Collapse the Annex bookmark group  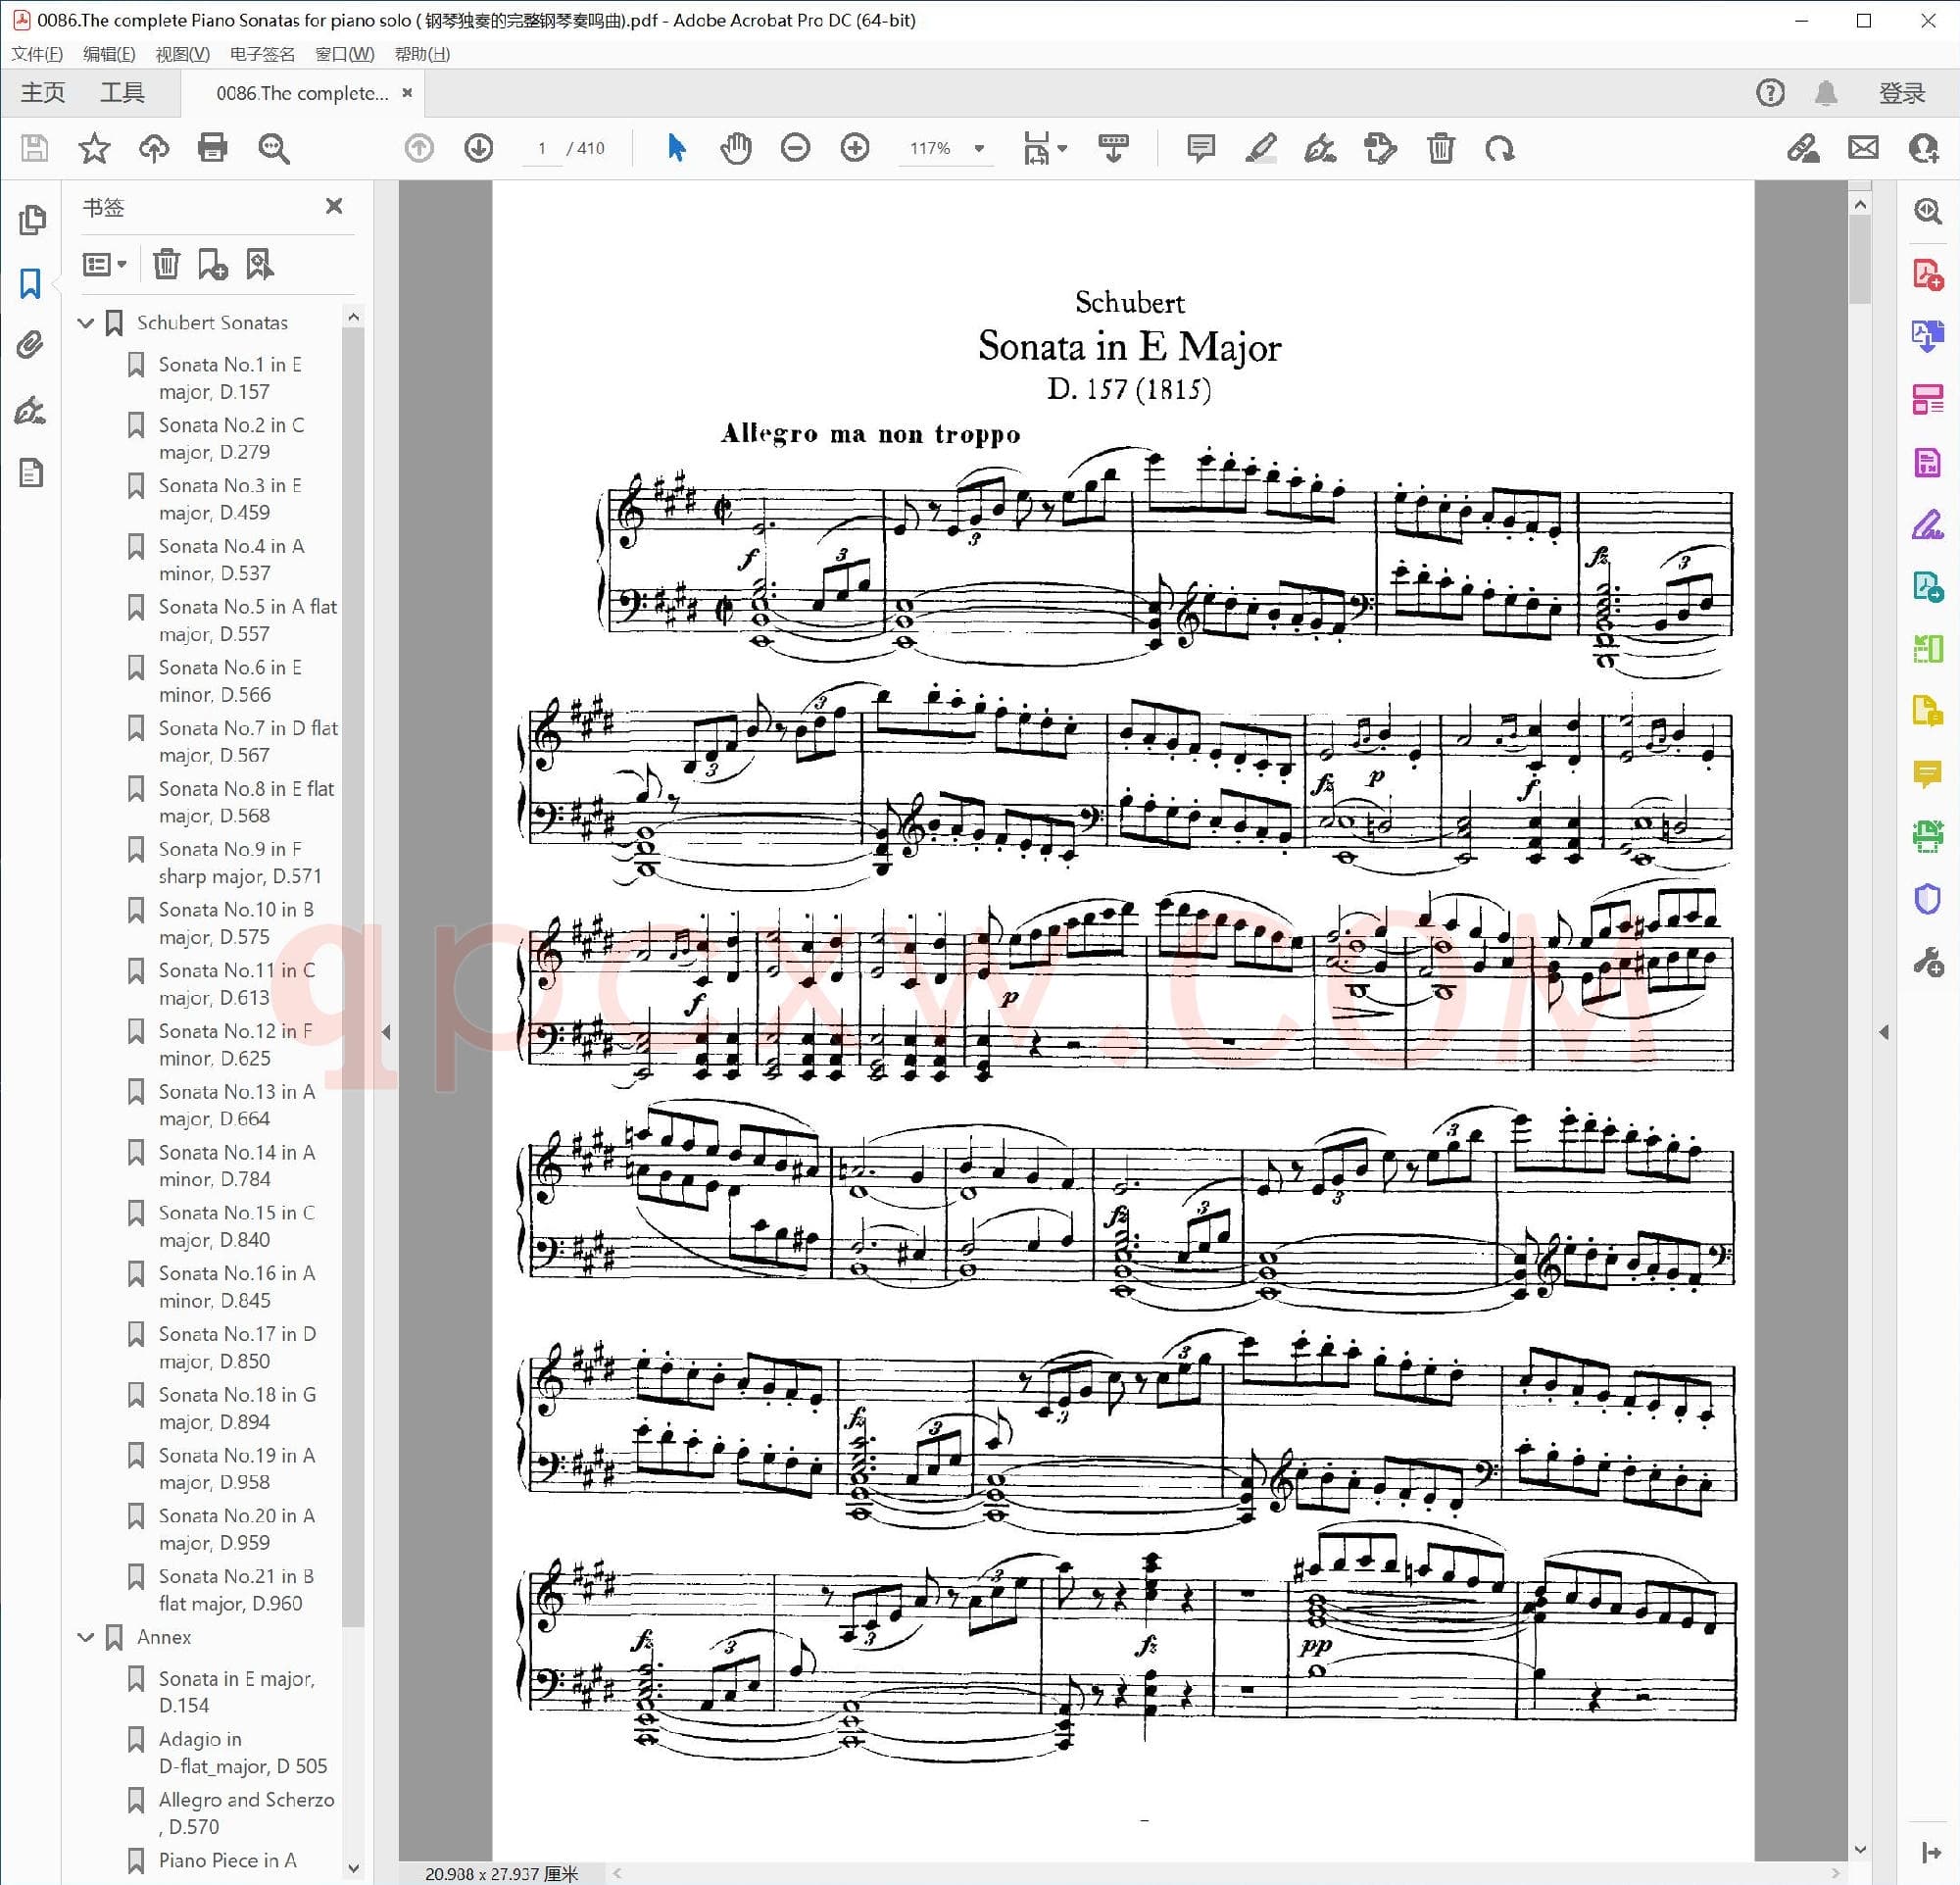[x=86, y=1637]
